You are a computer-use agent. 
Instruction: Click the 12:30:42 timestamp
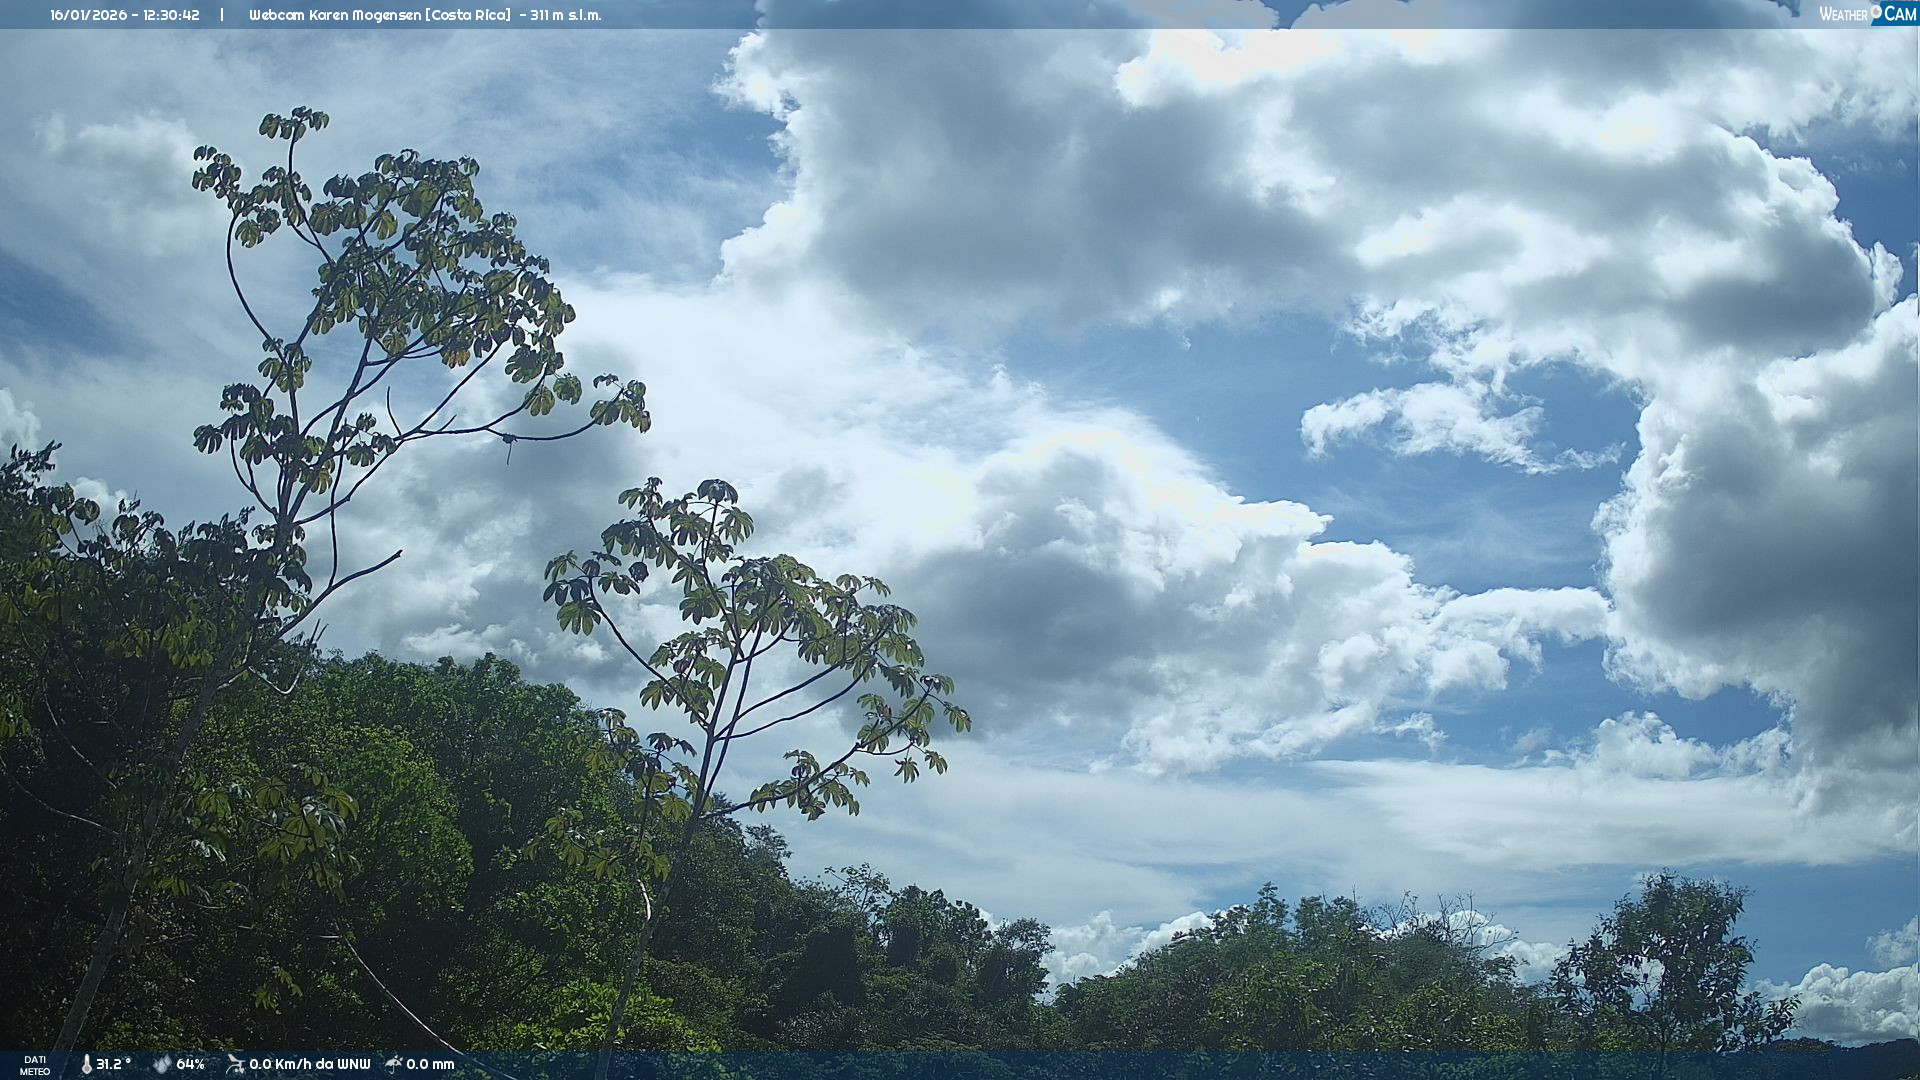click(171, 15)
